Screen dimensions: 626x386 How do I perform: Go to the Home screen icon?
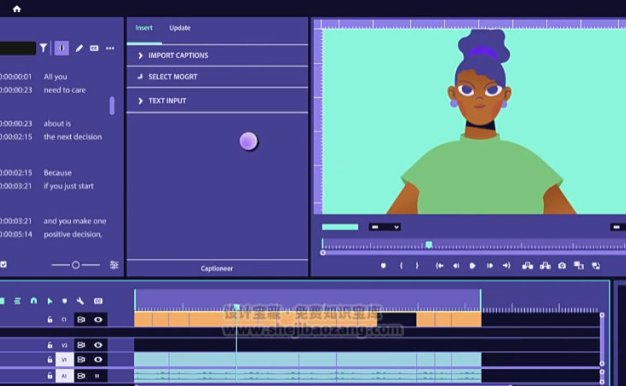(x=17, y=9)
